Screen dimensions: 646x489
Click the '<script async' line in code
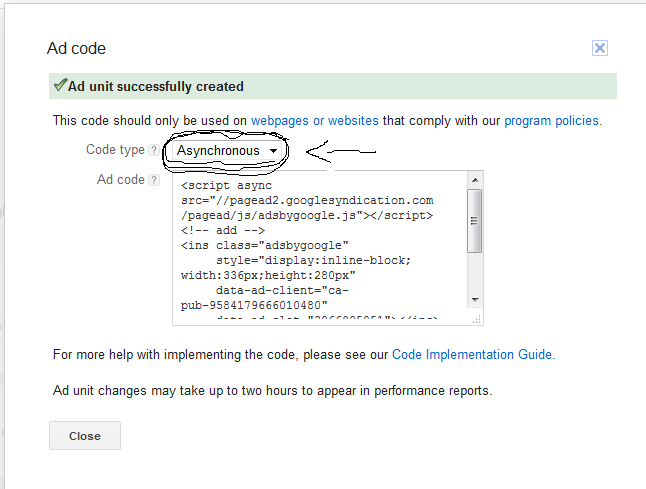point(226,186)
